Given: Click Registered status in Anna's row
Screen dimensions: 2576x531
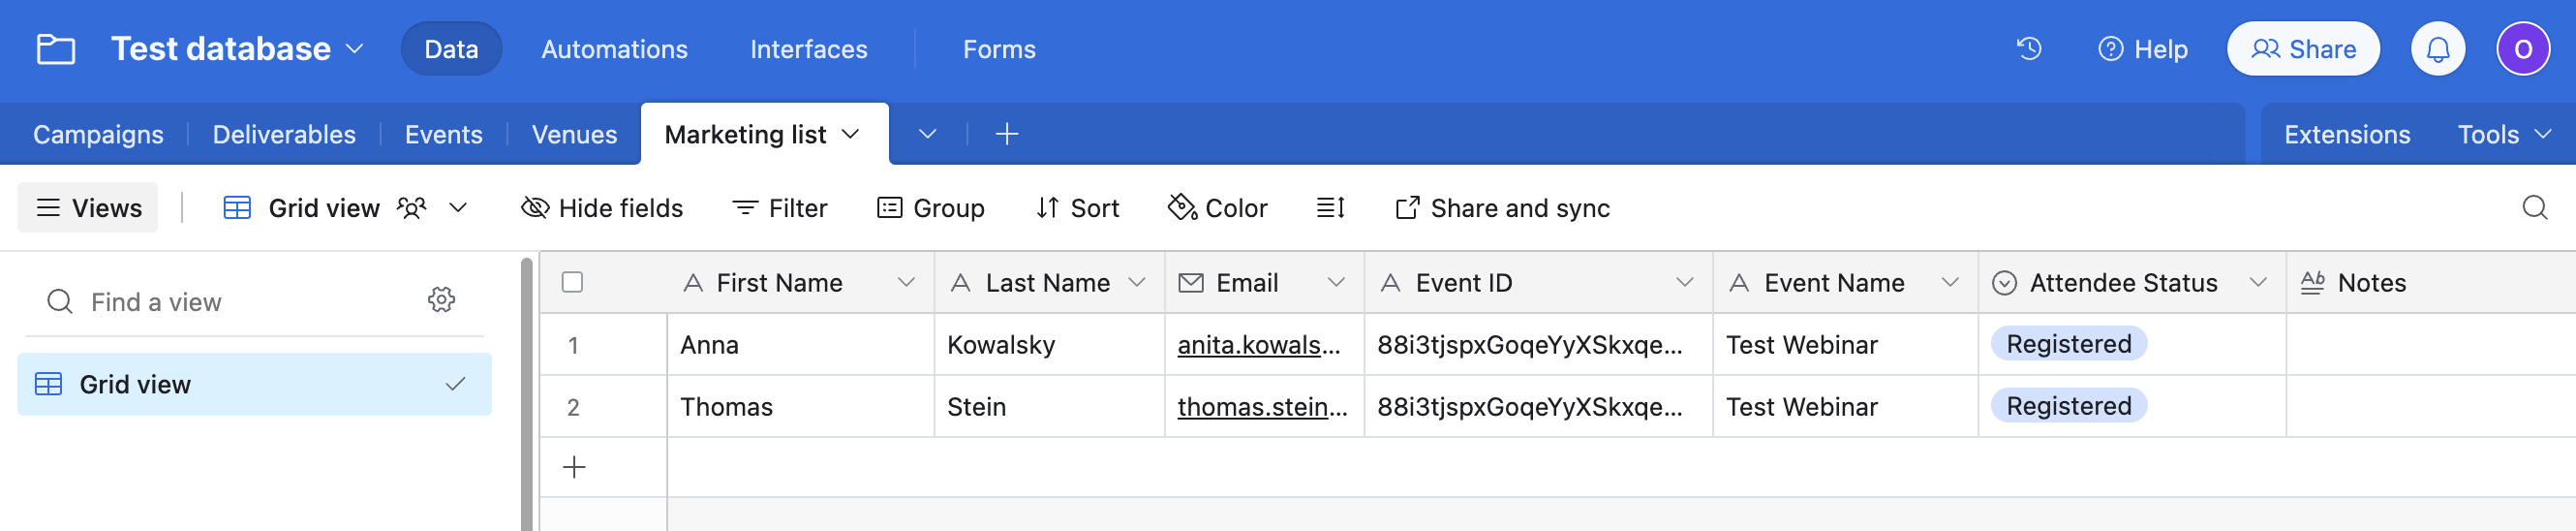Looking at the screenshot, I should [2068, 344].
